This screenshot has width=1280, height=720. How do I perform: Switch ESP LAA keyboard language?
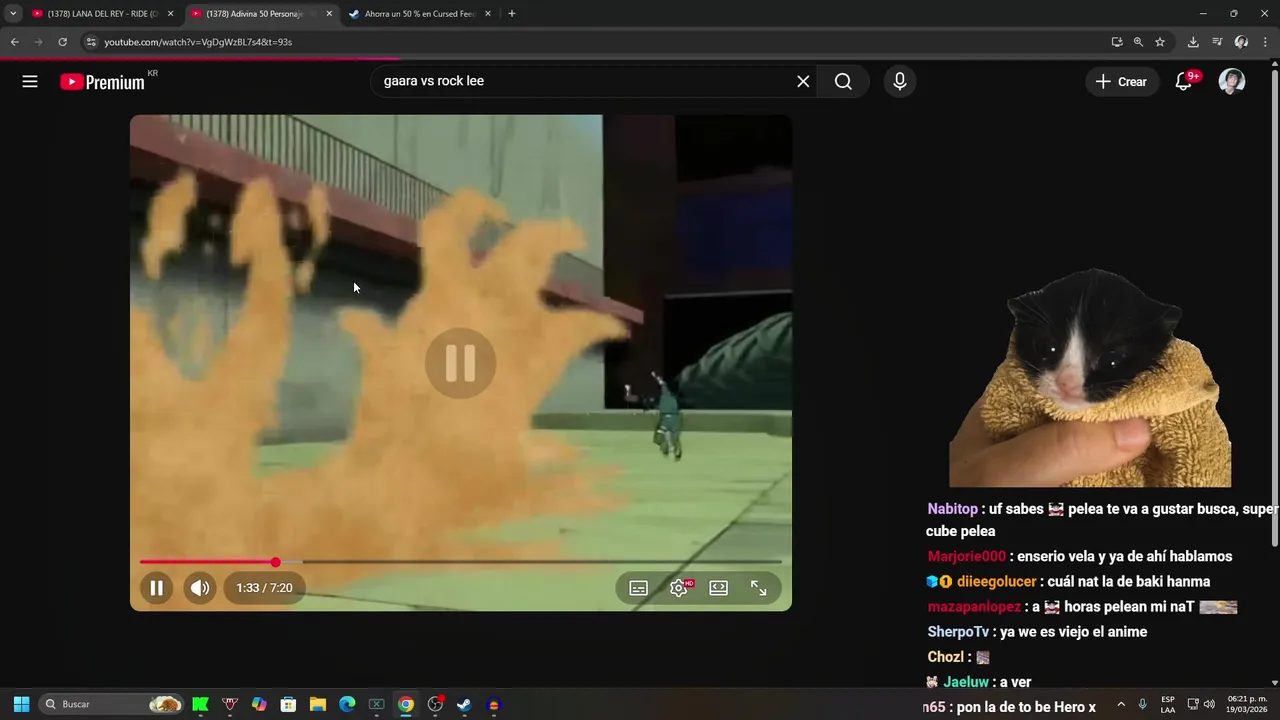point(1168,704)
